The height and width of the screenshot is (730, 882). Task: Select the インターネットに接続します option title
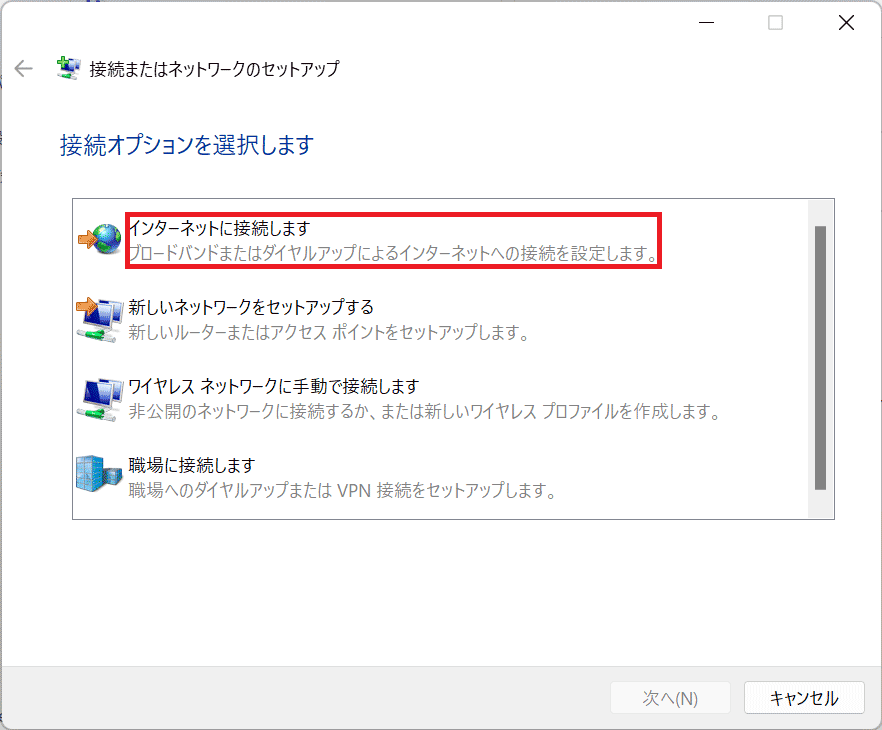tap(219, 229)
